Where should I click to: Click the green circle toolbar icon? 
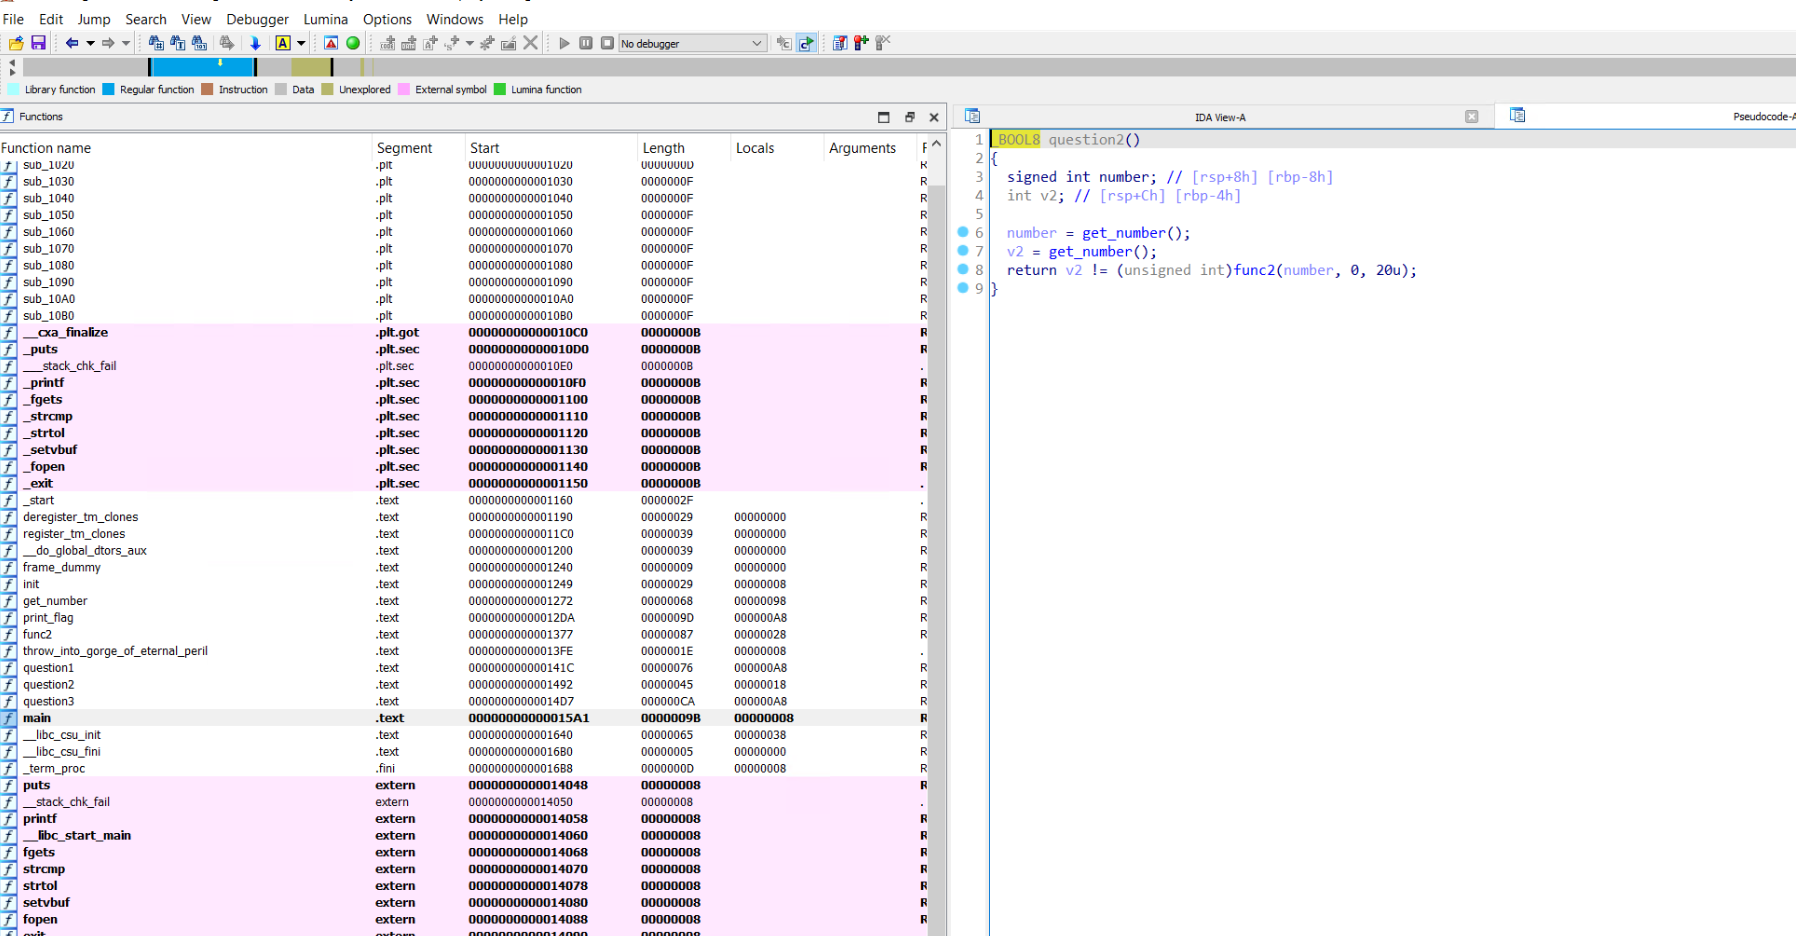coord(353,43)
